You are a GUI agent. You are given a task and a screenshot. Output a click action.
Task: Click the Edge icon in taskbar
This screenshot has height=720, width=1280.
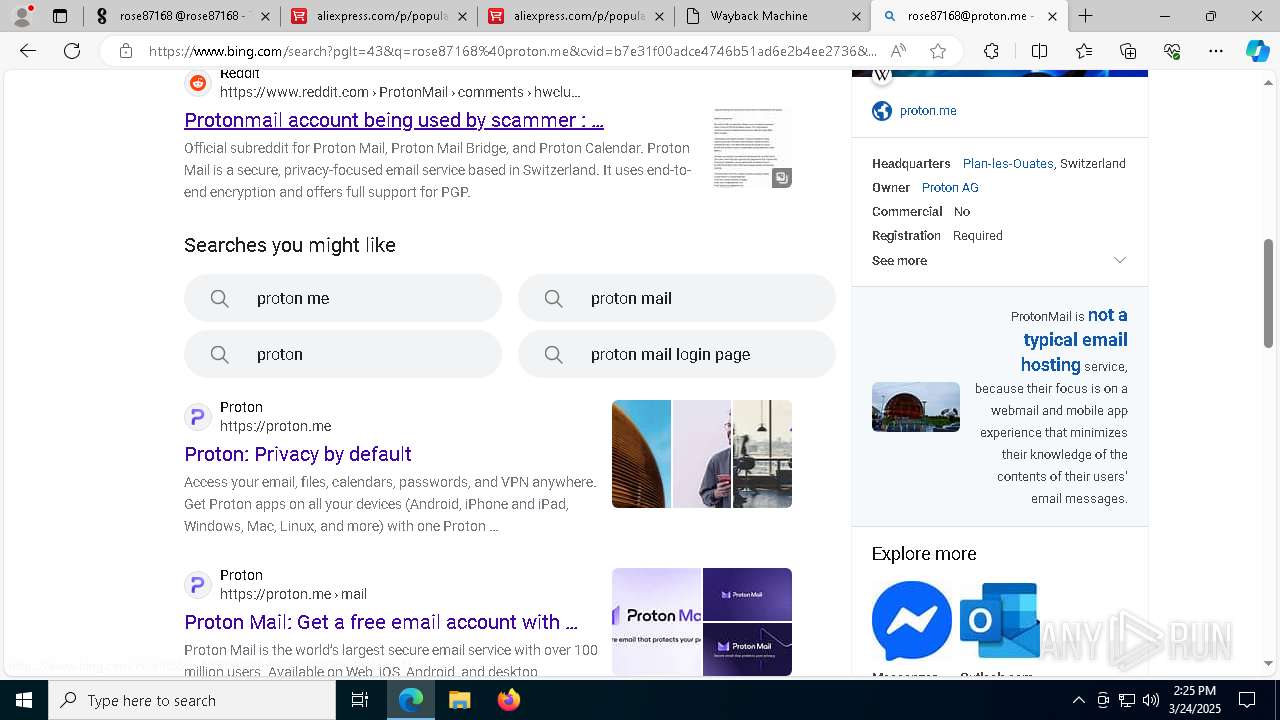411,700
